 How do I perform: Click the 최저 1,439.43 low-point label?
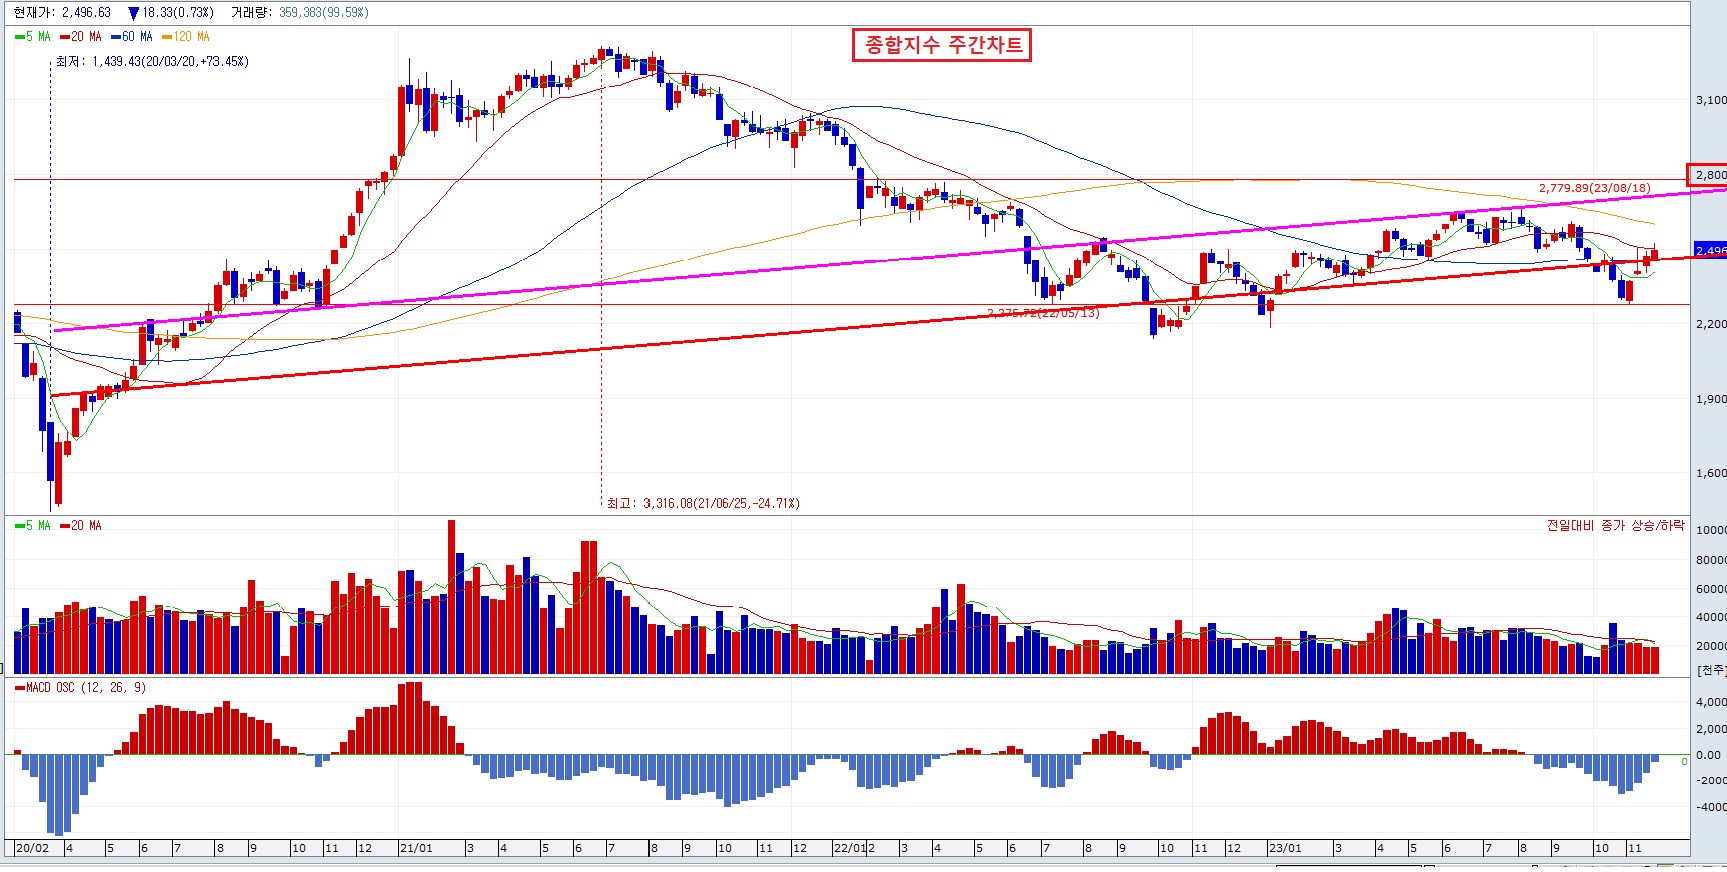[152, 62]
